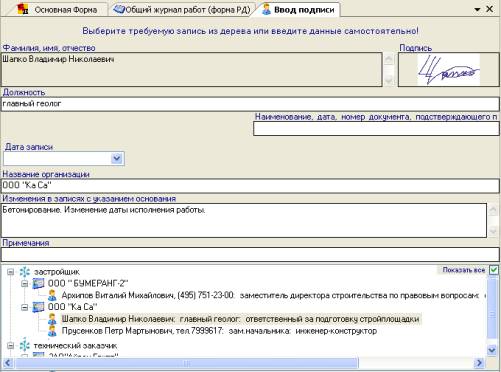
Task: Click the tree vertical scrollbar thumb
Action: [x=492, y=308]
